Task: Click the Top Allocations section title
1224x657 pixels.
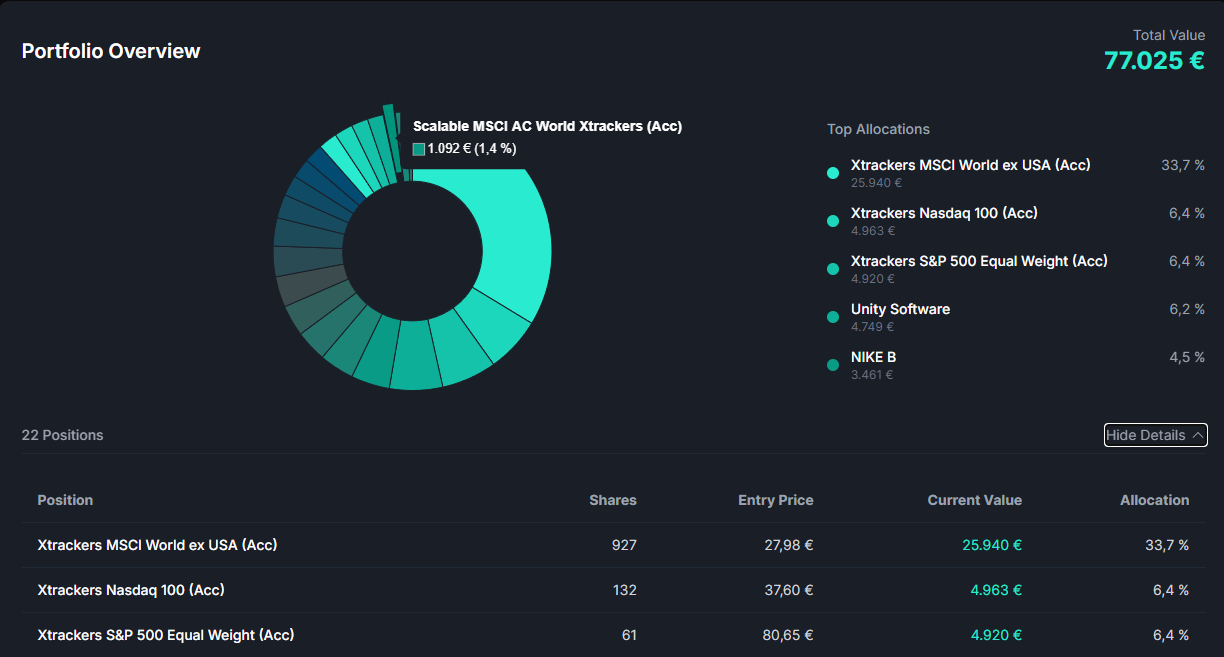Action: click(878, 129)
